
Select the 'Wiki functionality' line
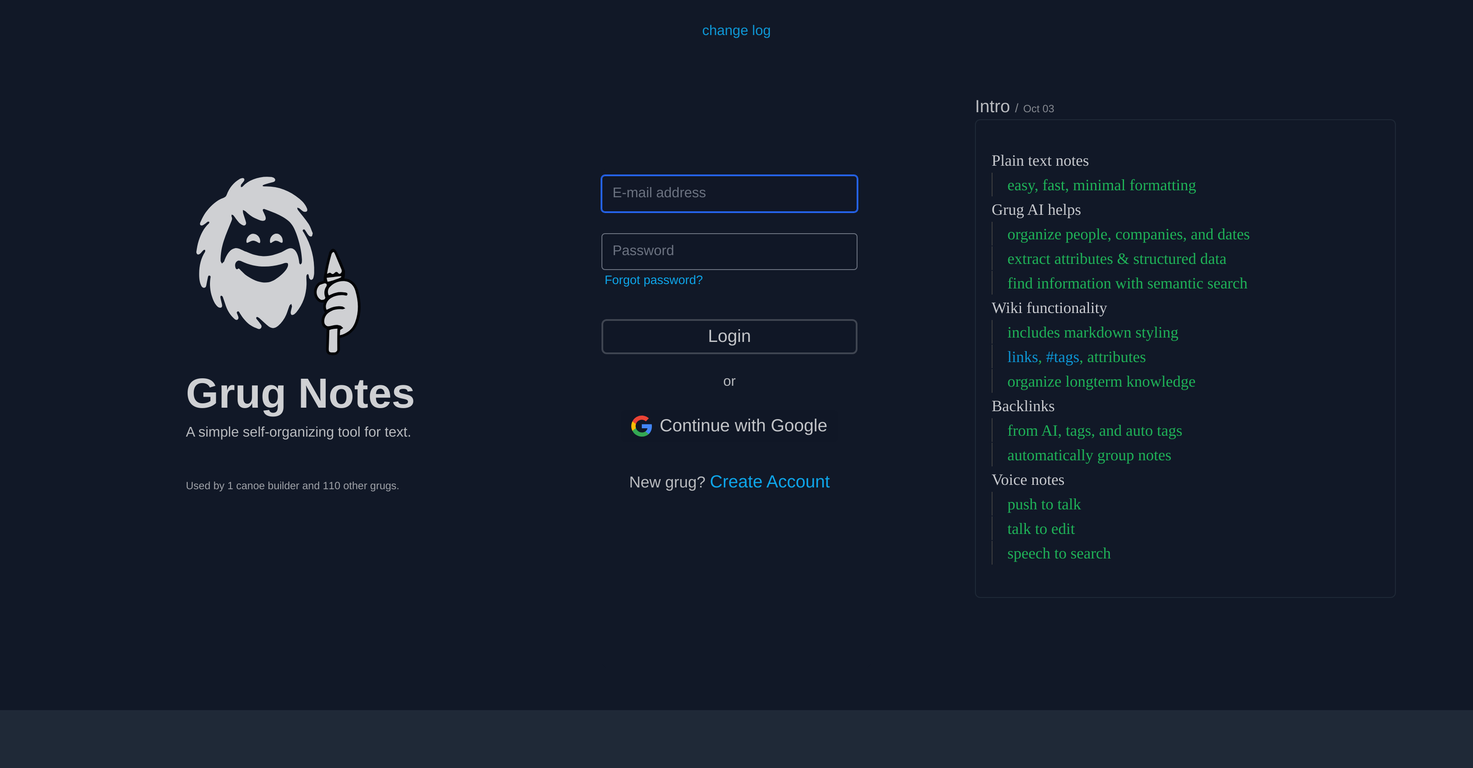click(x=1049, y=308)
